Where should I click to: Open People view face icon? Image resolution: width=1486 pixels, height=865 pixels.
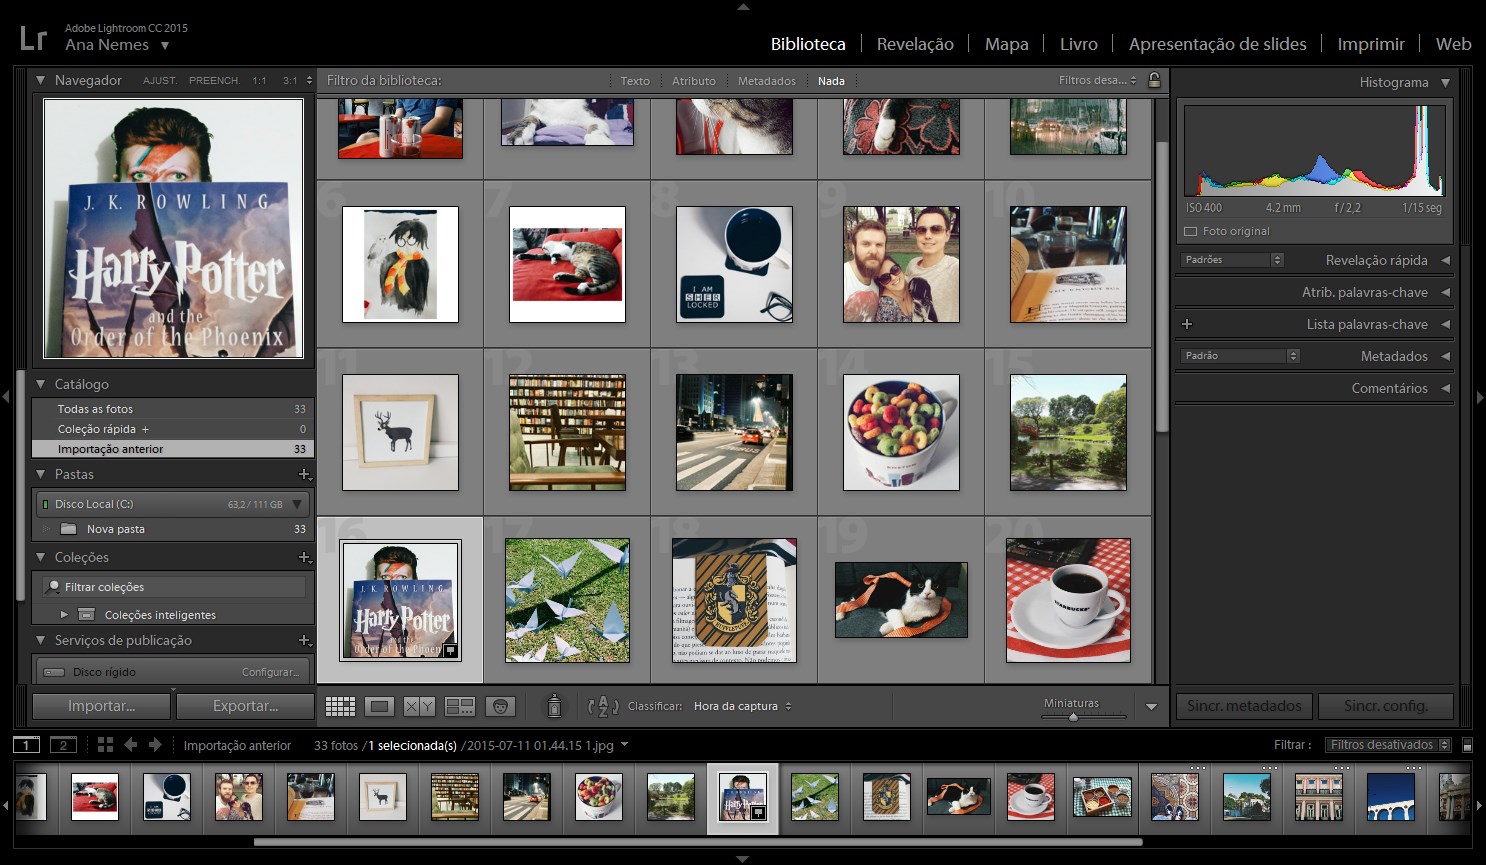tap(500, 707)
